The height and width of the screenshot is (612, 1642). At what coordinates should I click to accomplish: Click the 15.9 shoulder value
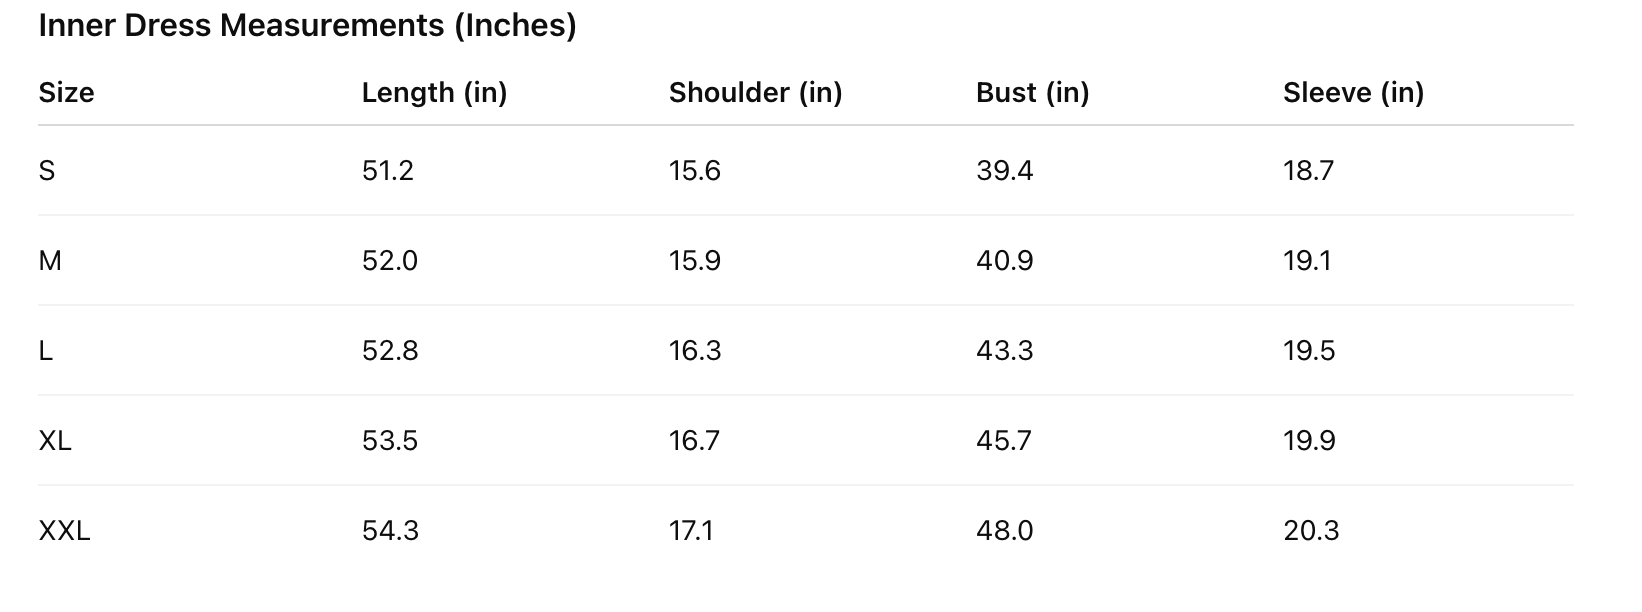tap(694, 261)
